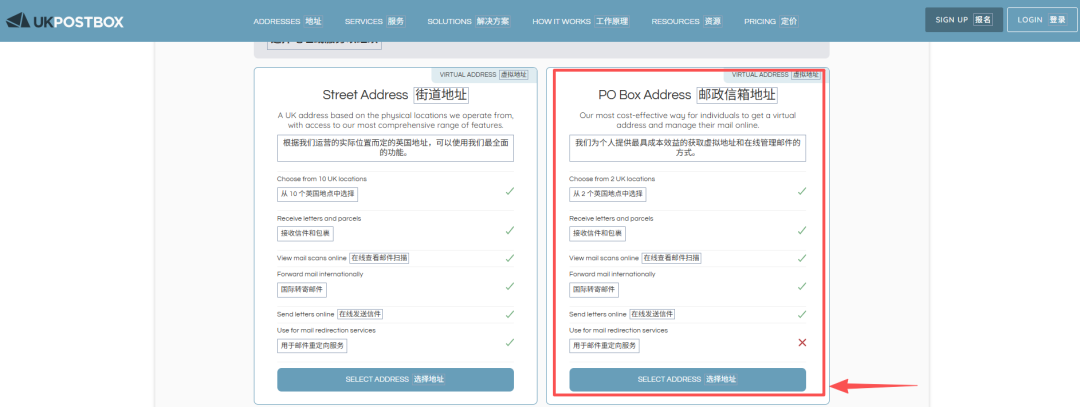
Task: Click the red X for PO Box mail redirection
Action: pyautogui.click(x=802, y=343)
